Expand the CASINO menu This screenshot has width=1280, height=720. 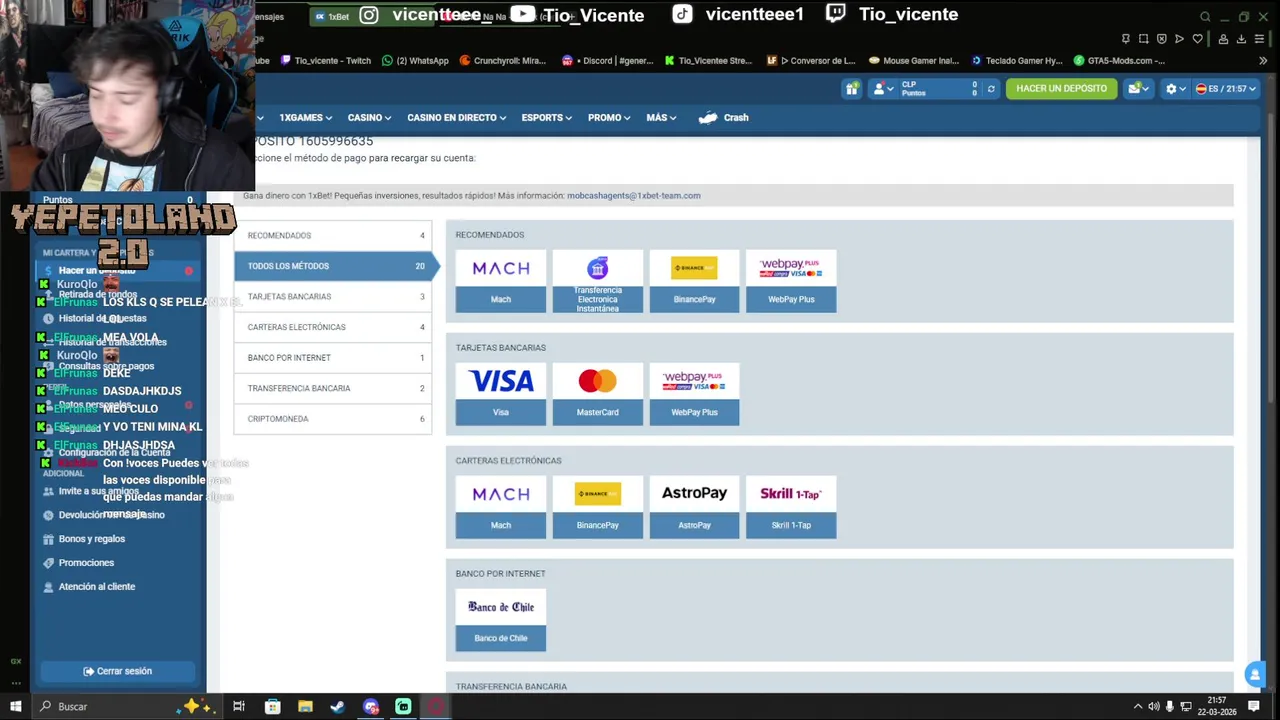tap(369, 118)
